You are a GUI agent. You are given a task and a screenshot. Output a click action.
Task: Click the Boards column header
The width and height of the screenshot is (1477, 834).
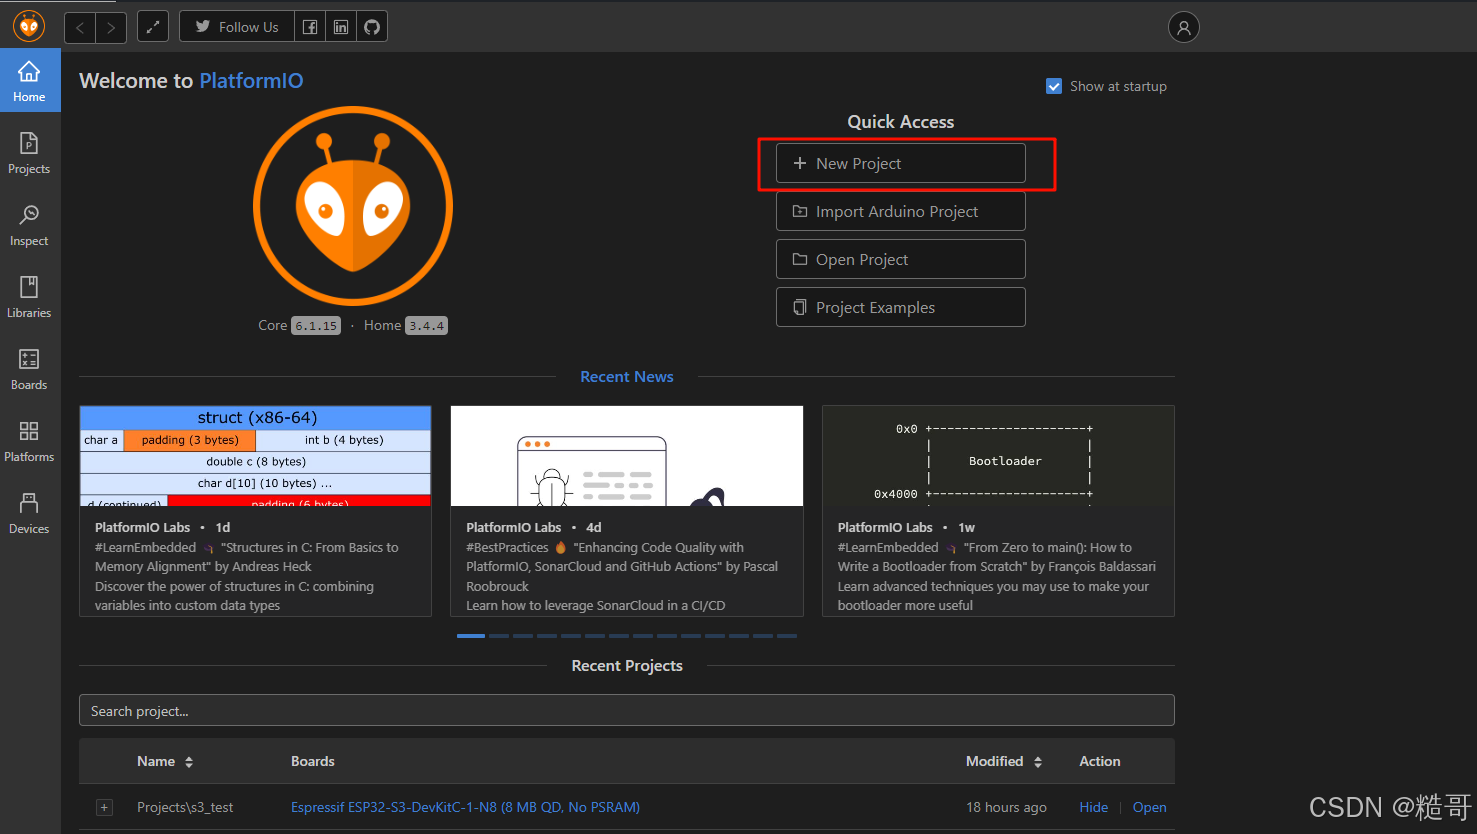tap(313, 761)
